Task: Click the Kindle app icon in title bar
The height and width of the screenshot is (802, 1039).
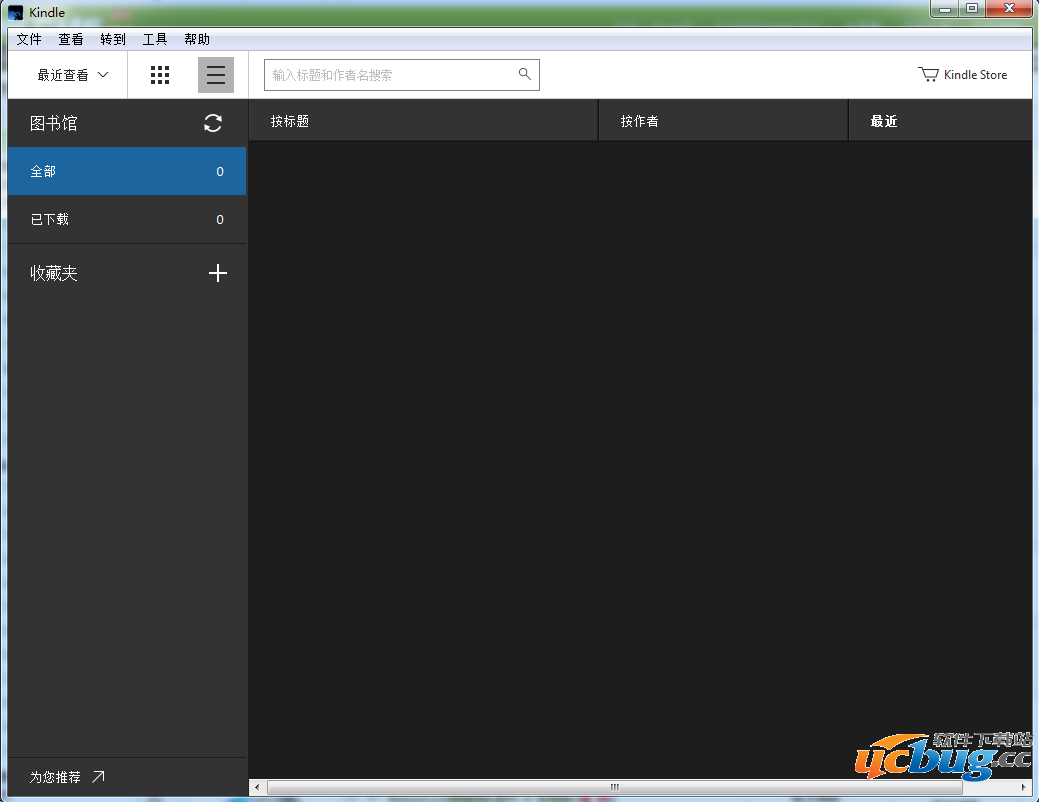Action: point(16,13)
